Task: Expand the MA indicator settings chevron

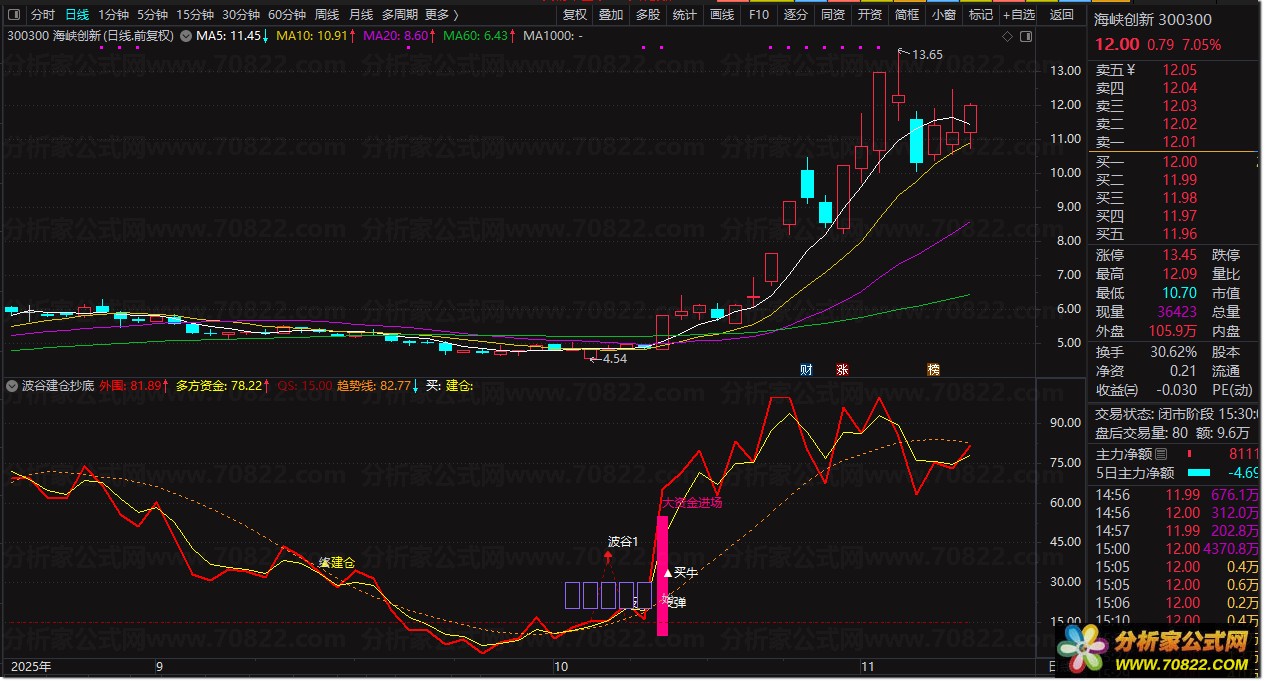Action: 185,36
